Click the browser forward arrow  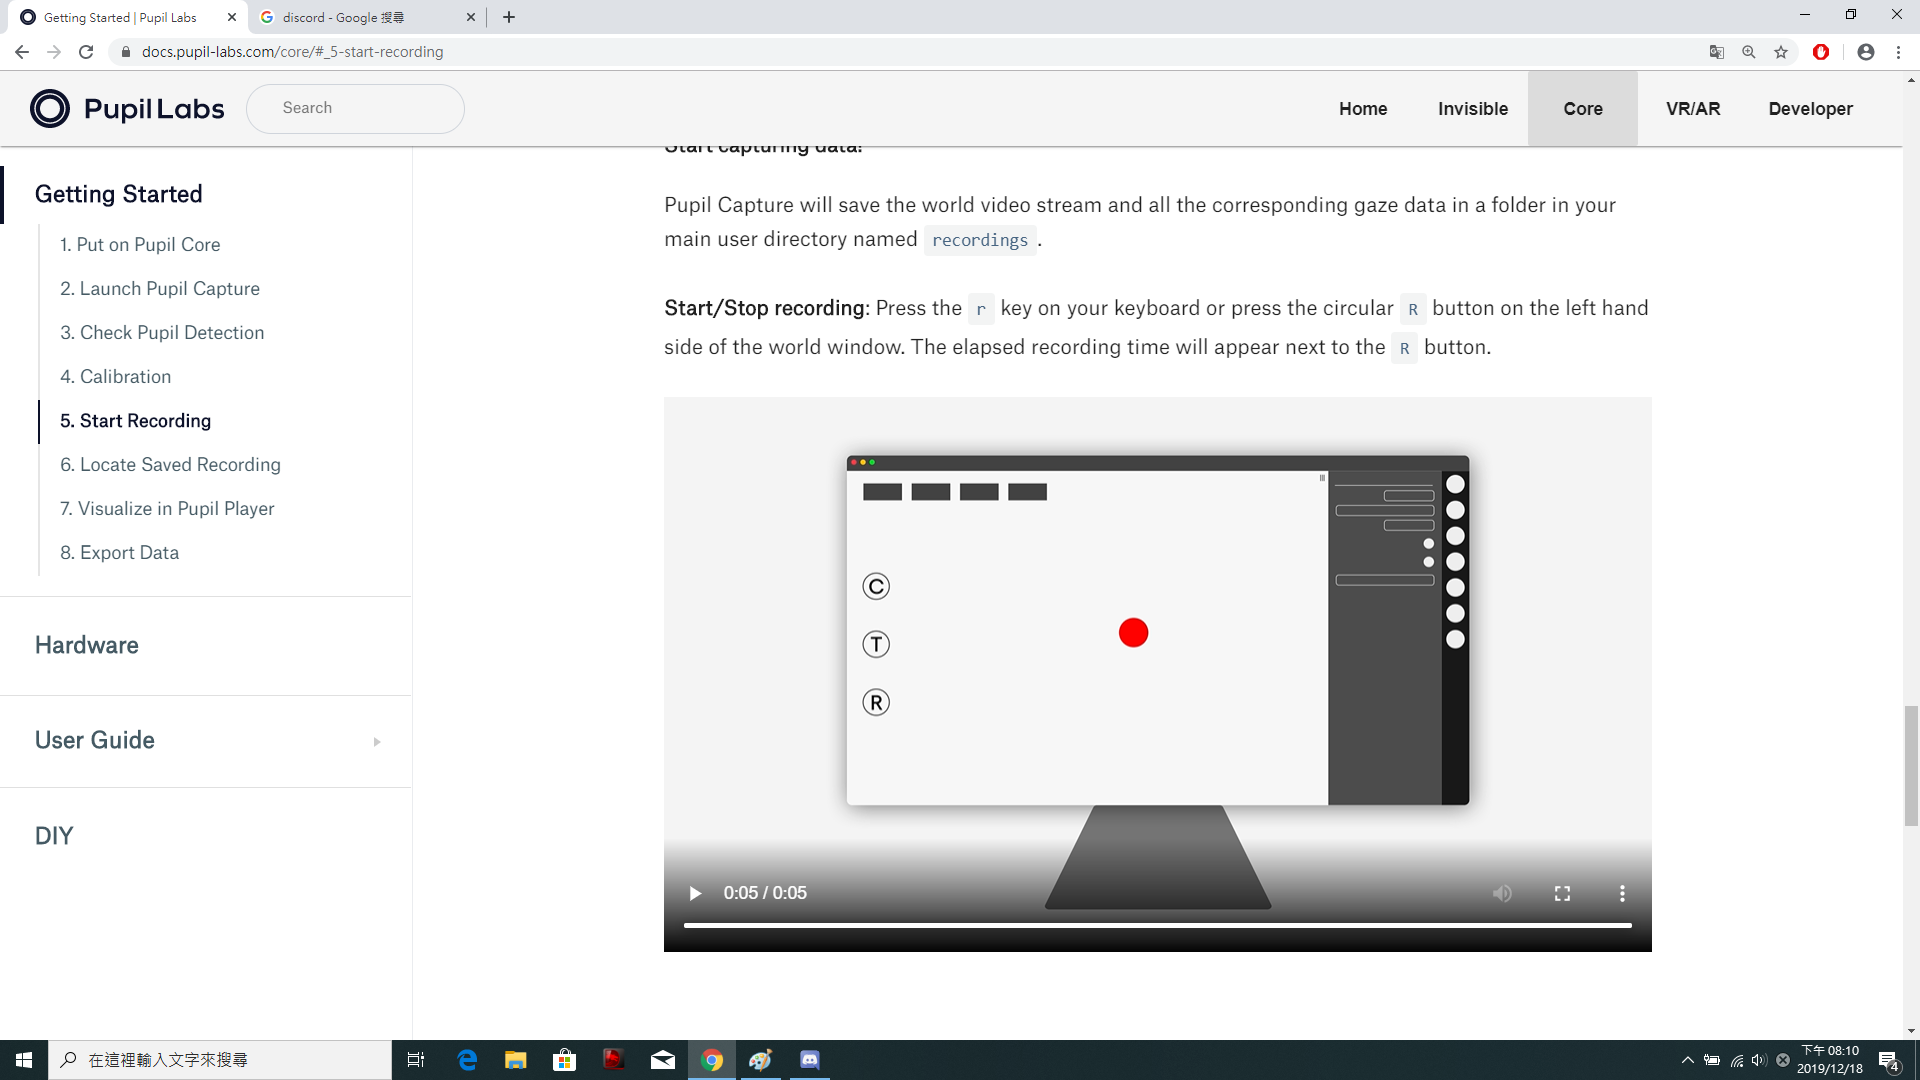(54, 52)
